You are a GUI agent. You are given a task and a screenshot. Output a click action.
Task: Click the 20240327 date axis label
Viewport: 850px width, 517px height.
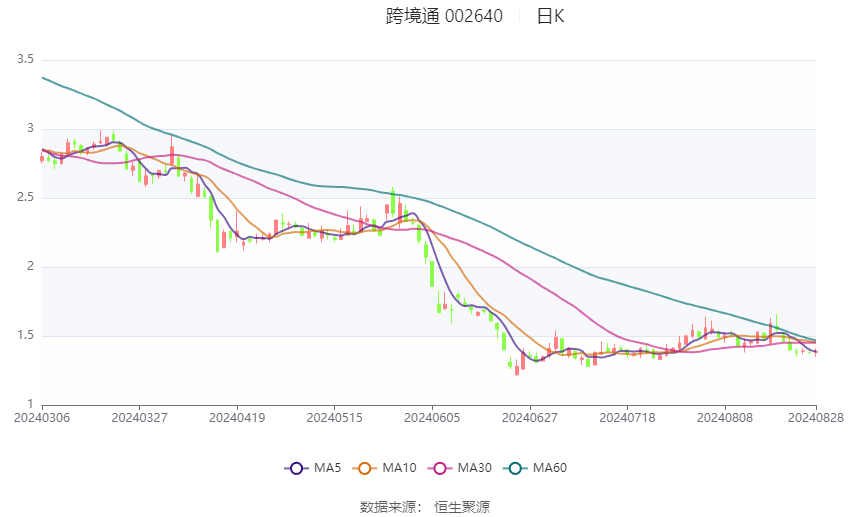pos(139,418)
